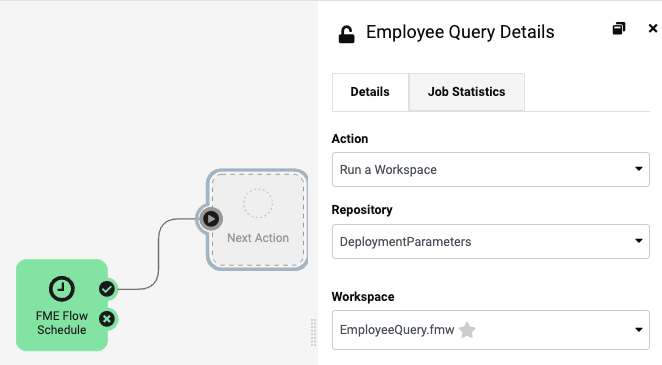Close the Employee Query Details panel
The width and height of the screenshot is (662, 365).
(653, 28)
